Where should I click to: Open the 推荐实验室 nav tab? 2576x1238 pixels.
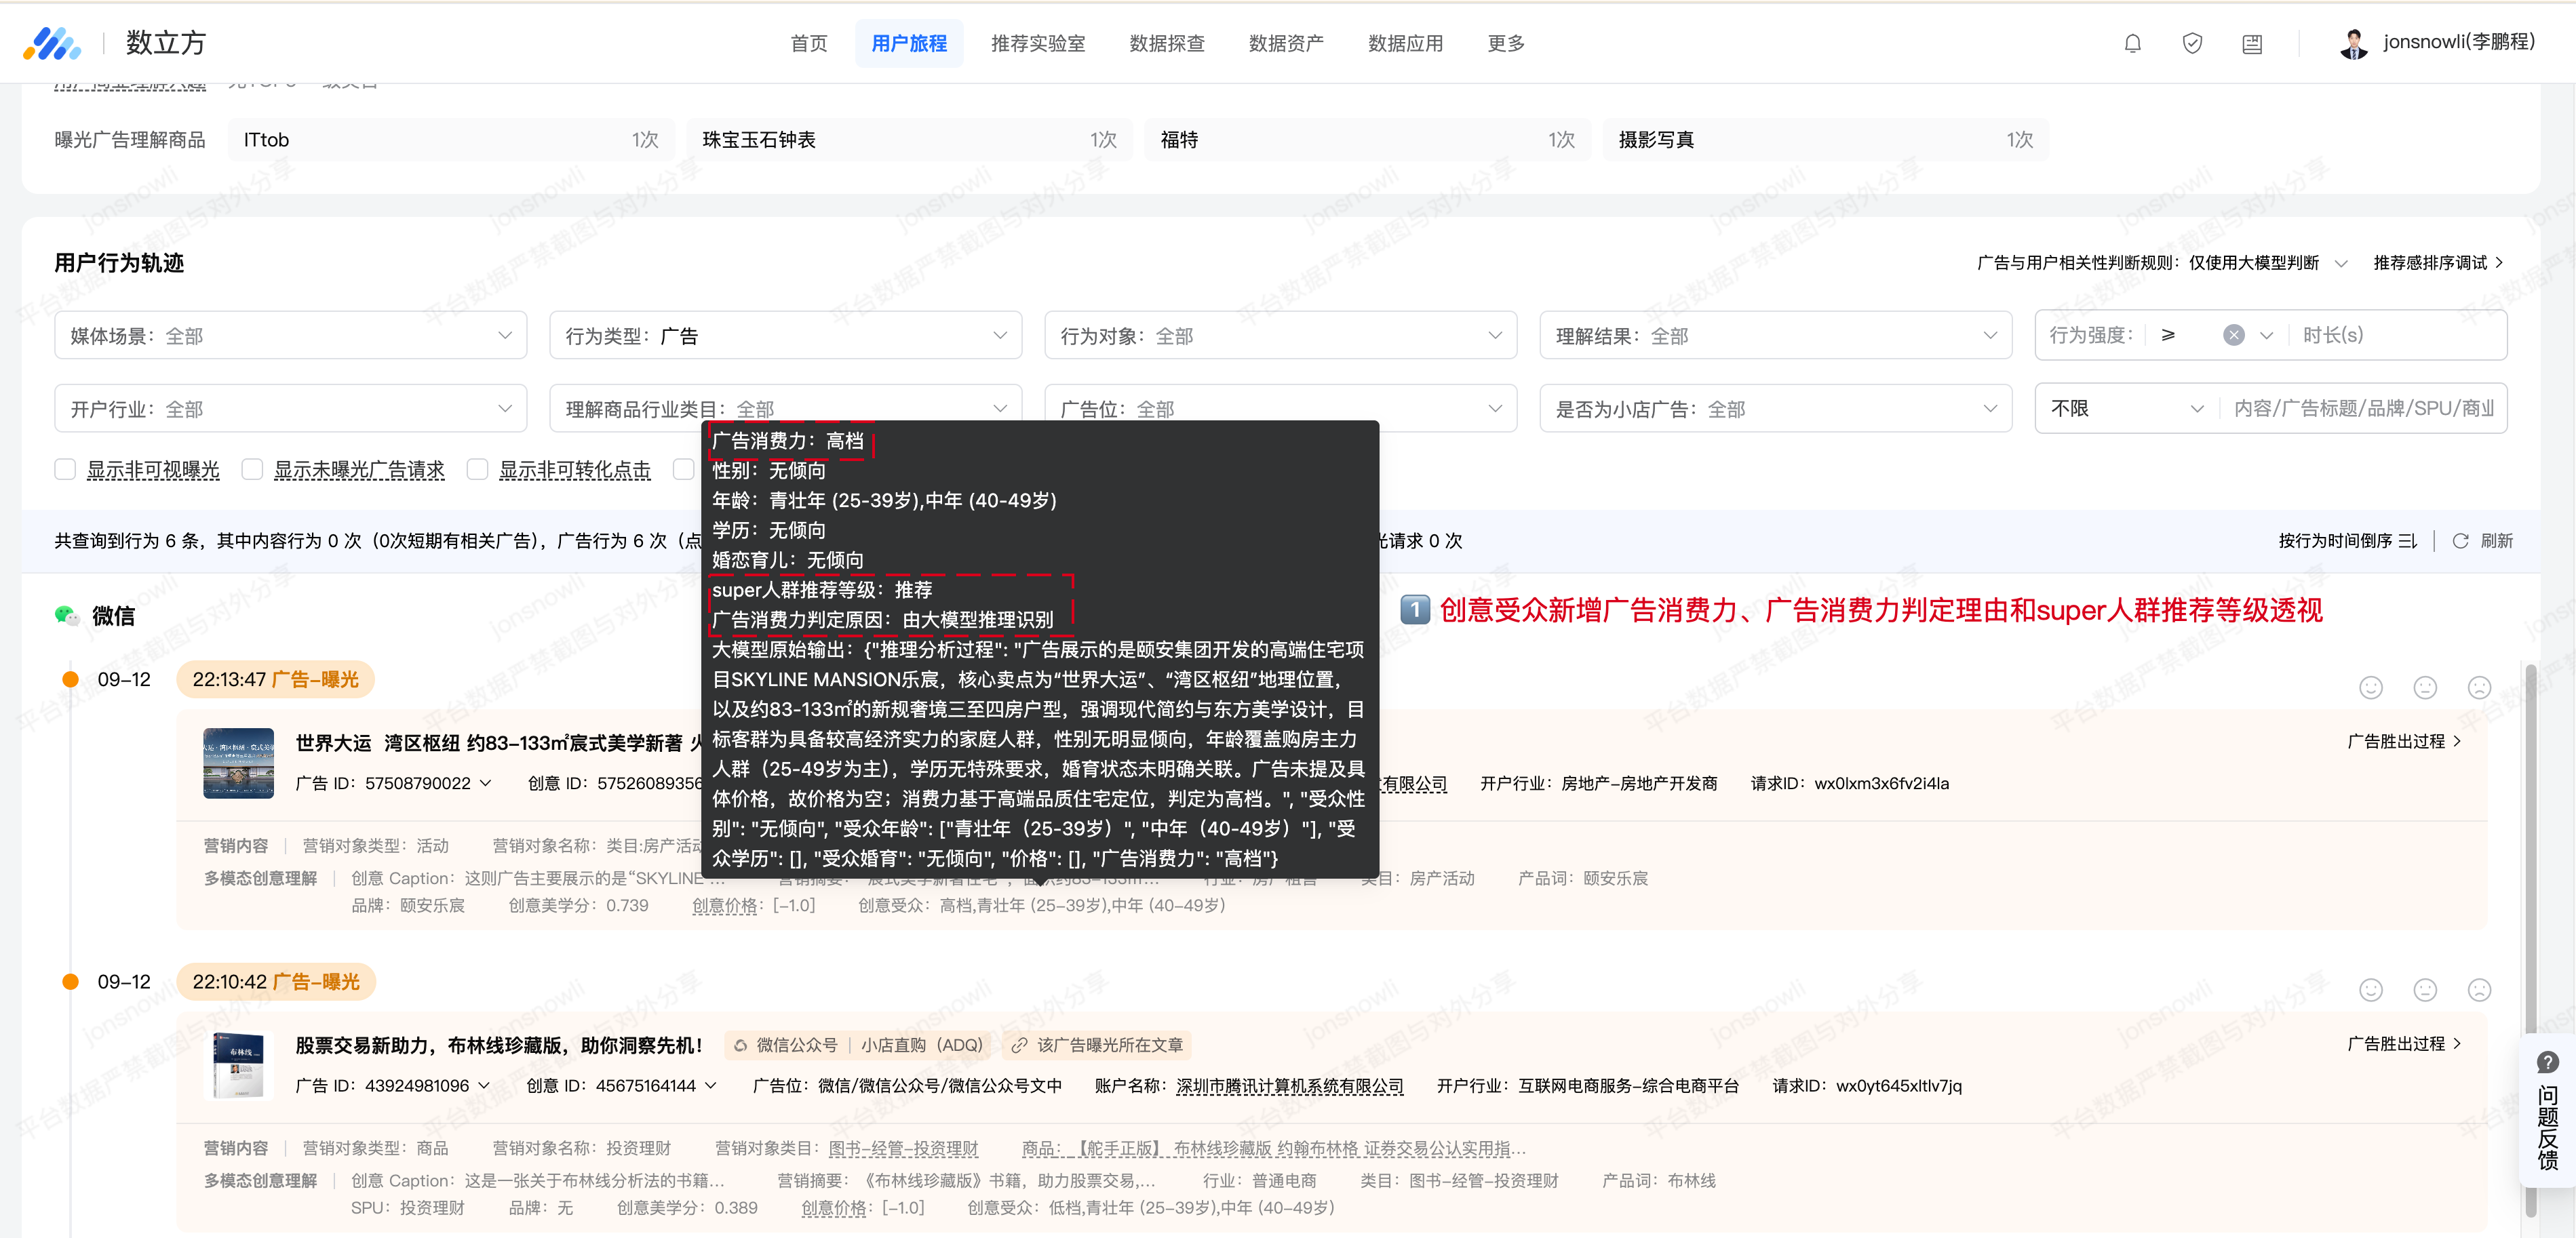[x=1037, y=43]
